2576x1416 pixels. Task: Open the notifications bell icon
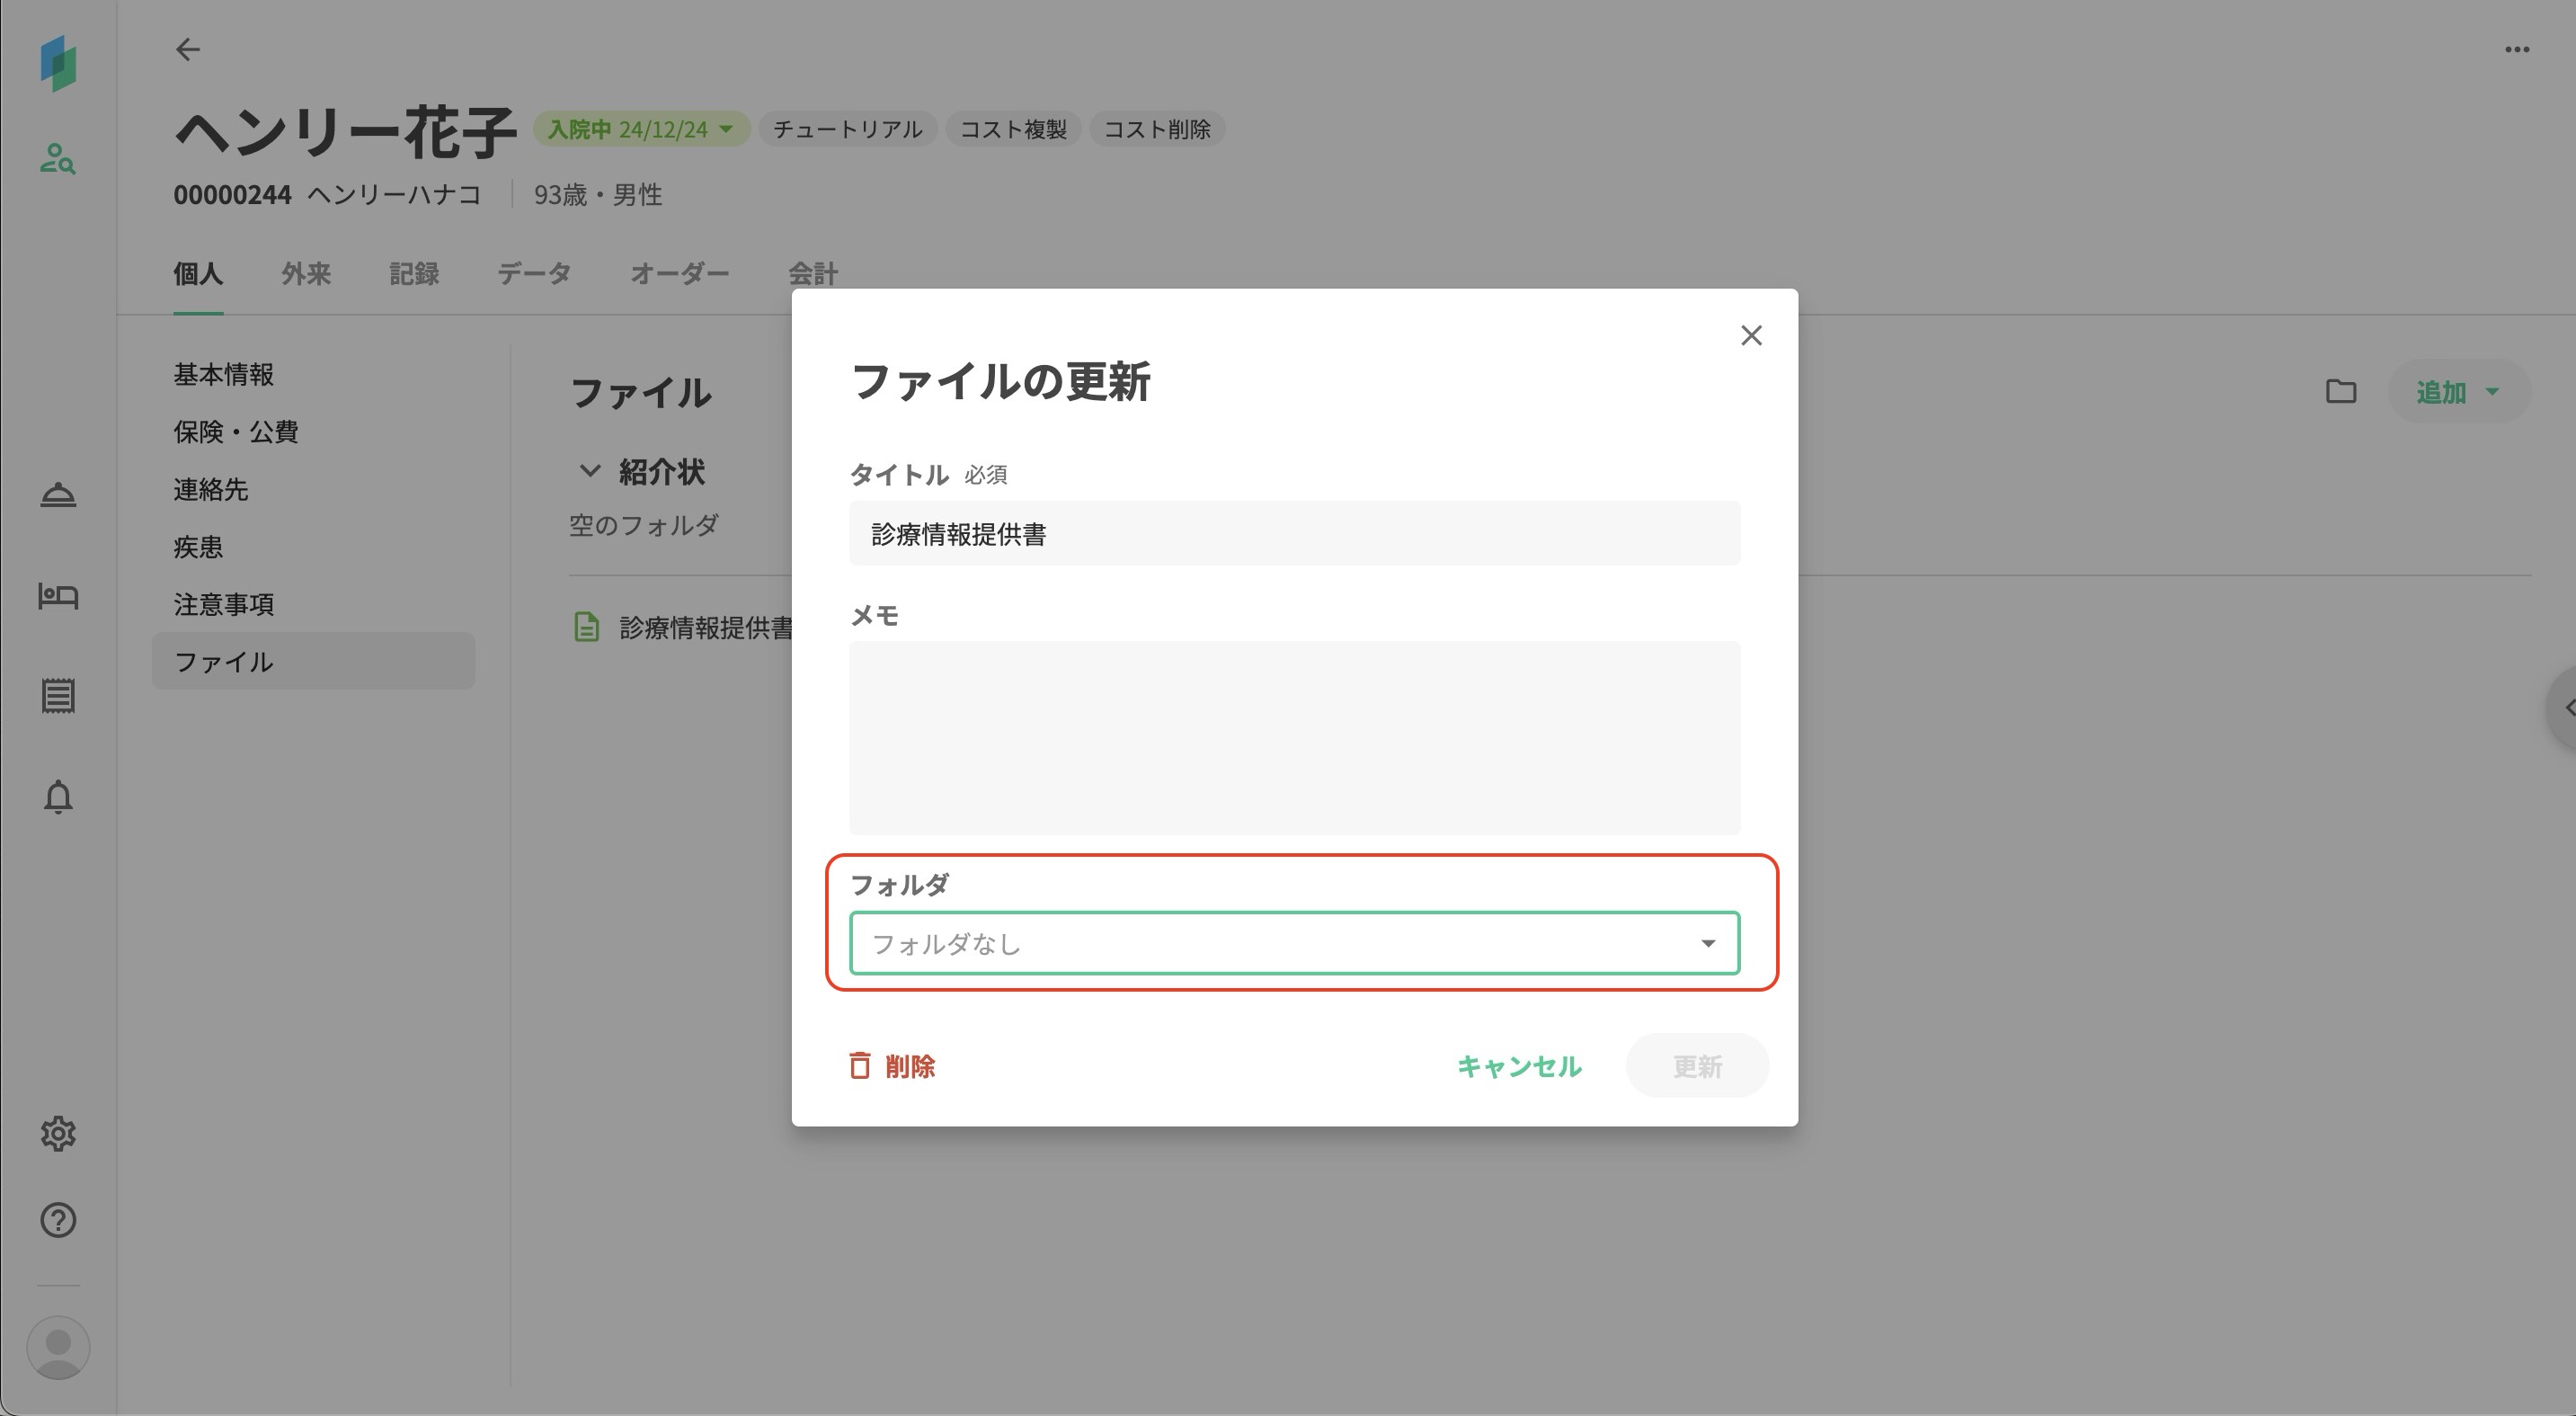click(58, 797)
